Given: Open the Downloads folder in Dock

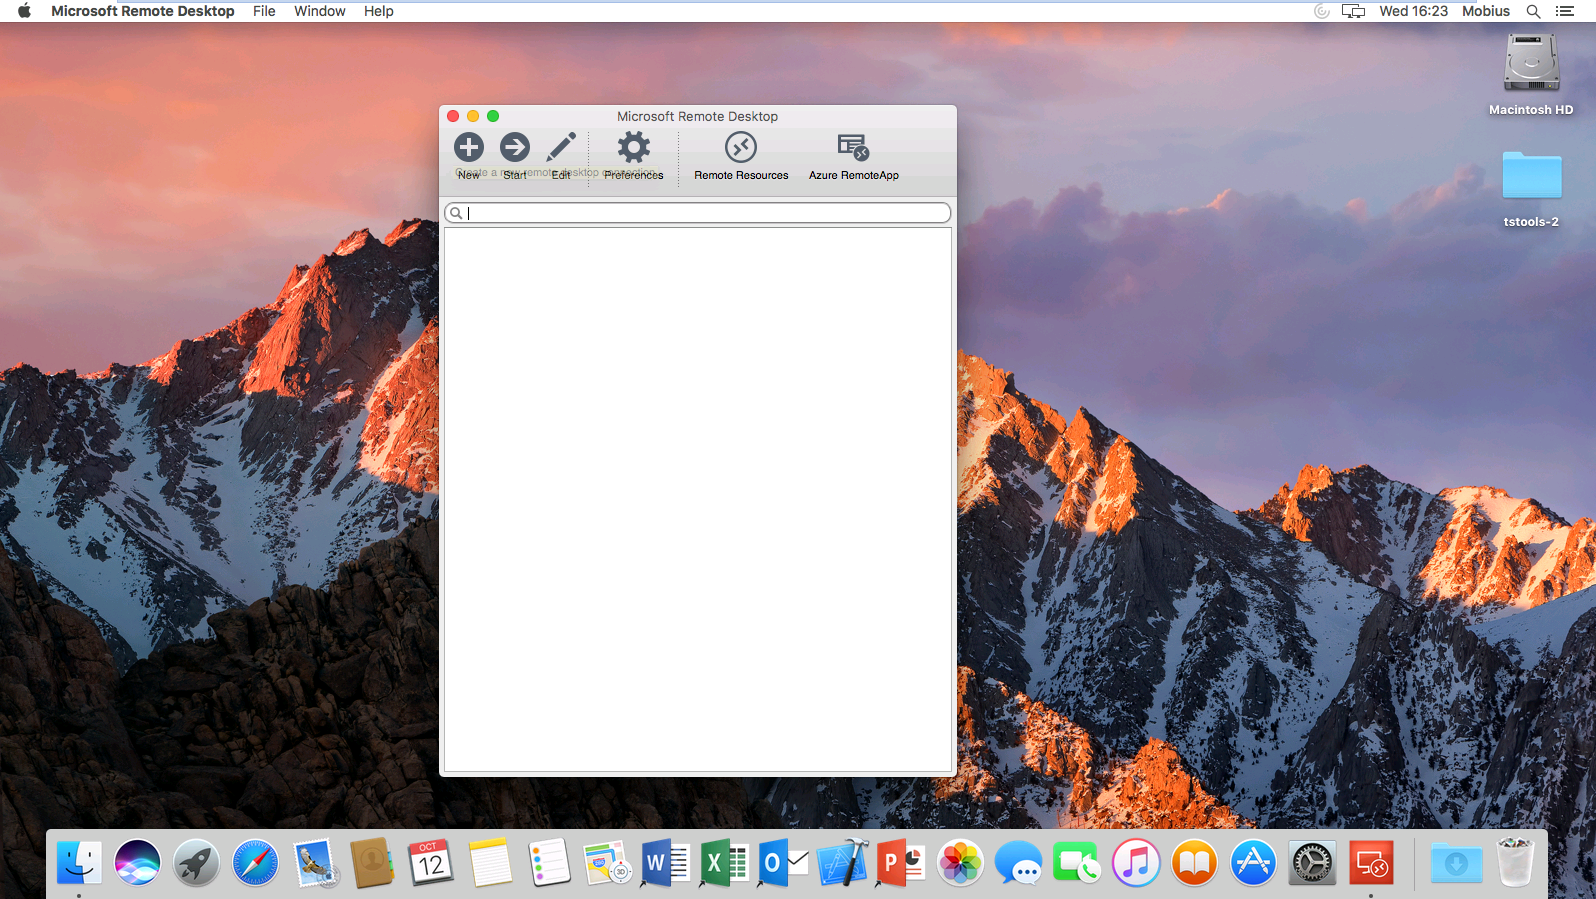Looking at the screenshot, I should pos(1456,862).
